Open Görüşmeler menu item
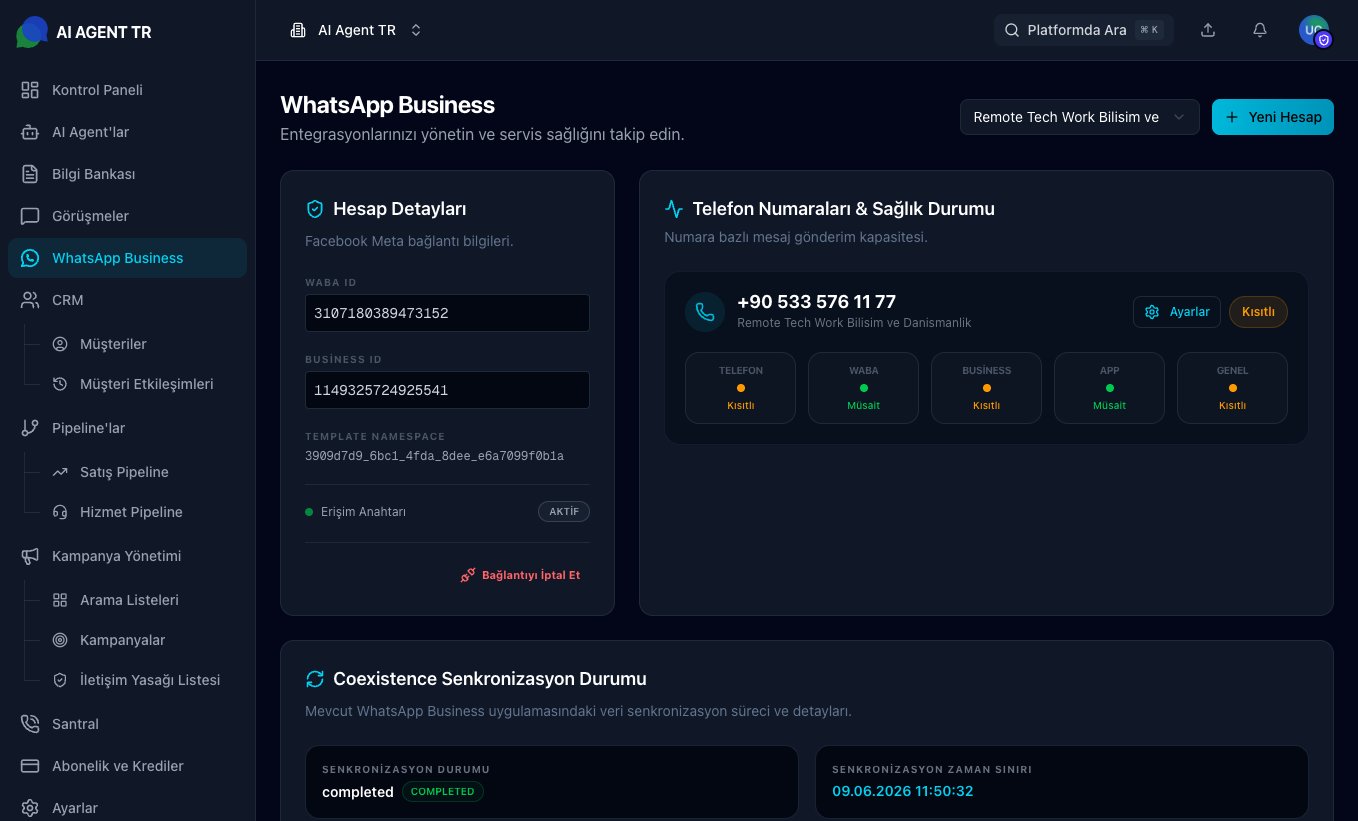 pos(127,216)
